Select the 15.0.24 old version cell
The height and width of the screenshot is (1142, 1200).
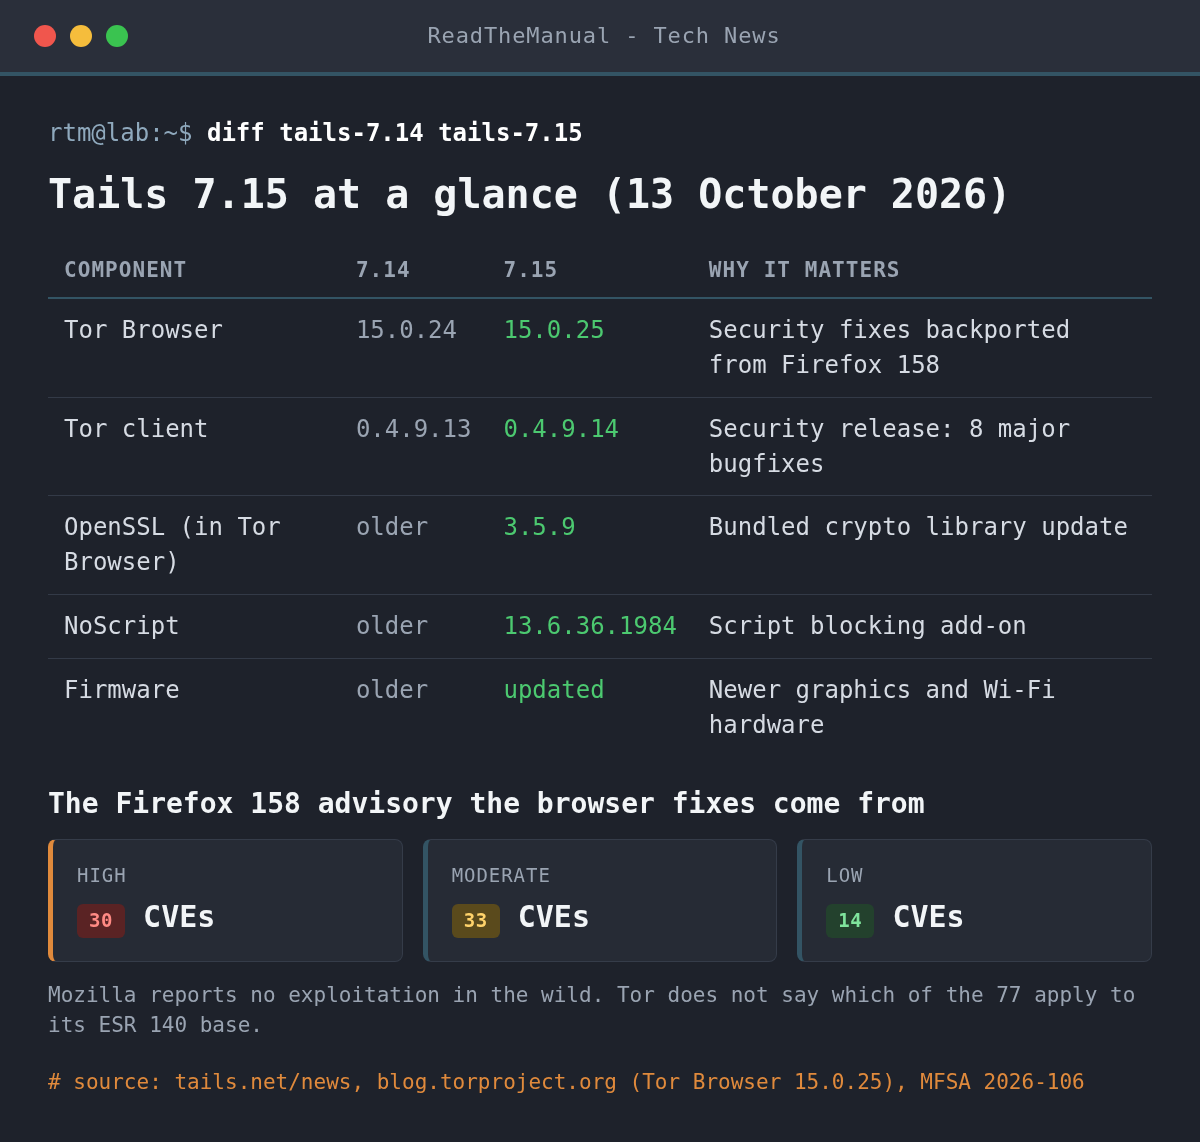click(406, 330)
